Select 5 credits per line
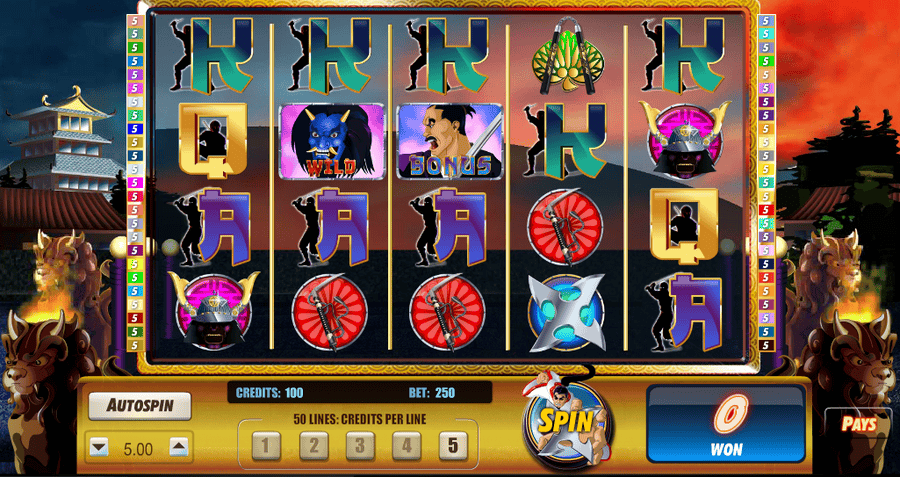Viewport: 900px width, 477px height. (x=453, y=445)
